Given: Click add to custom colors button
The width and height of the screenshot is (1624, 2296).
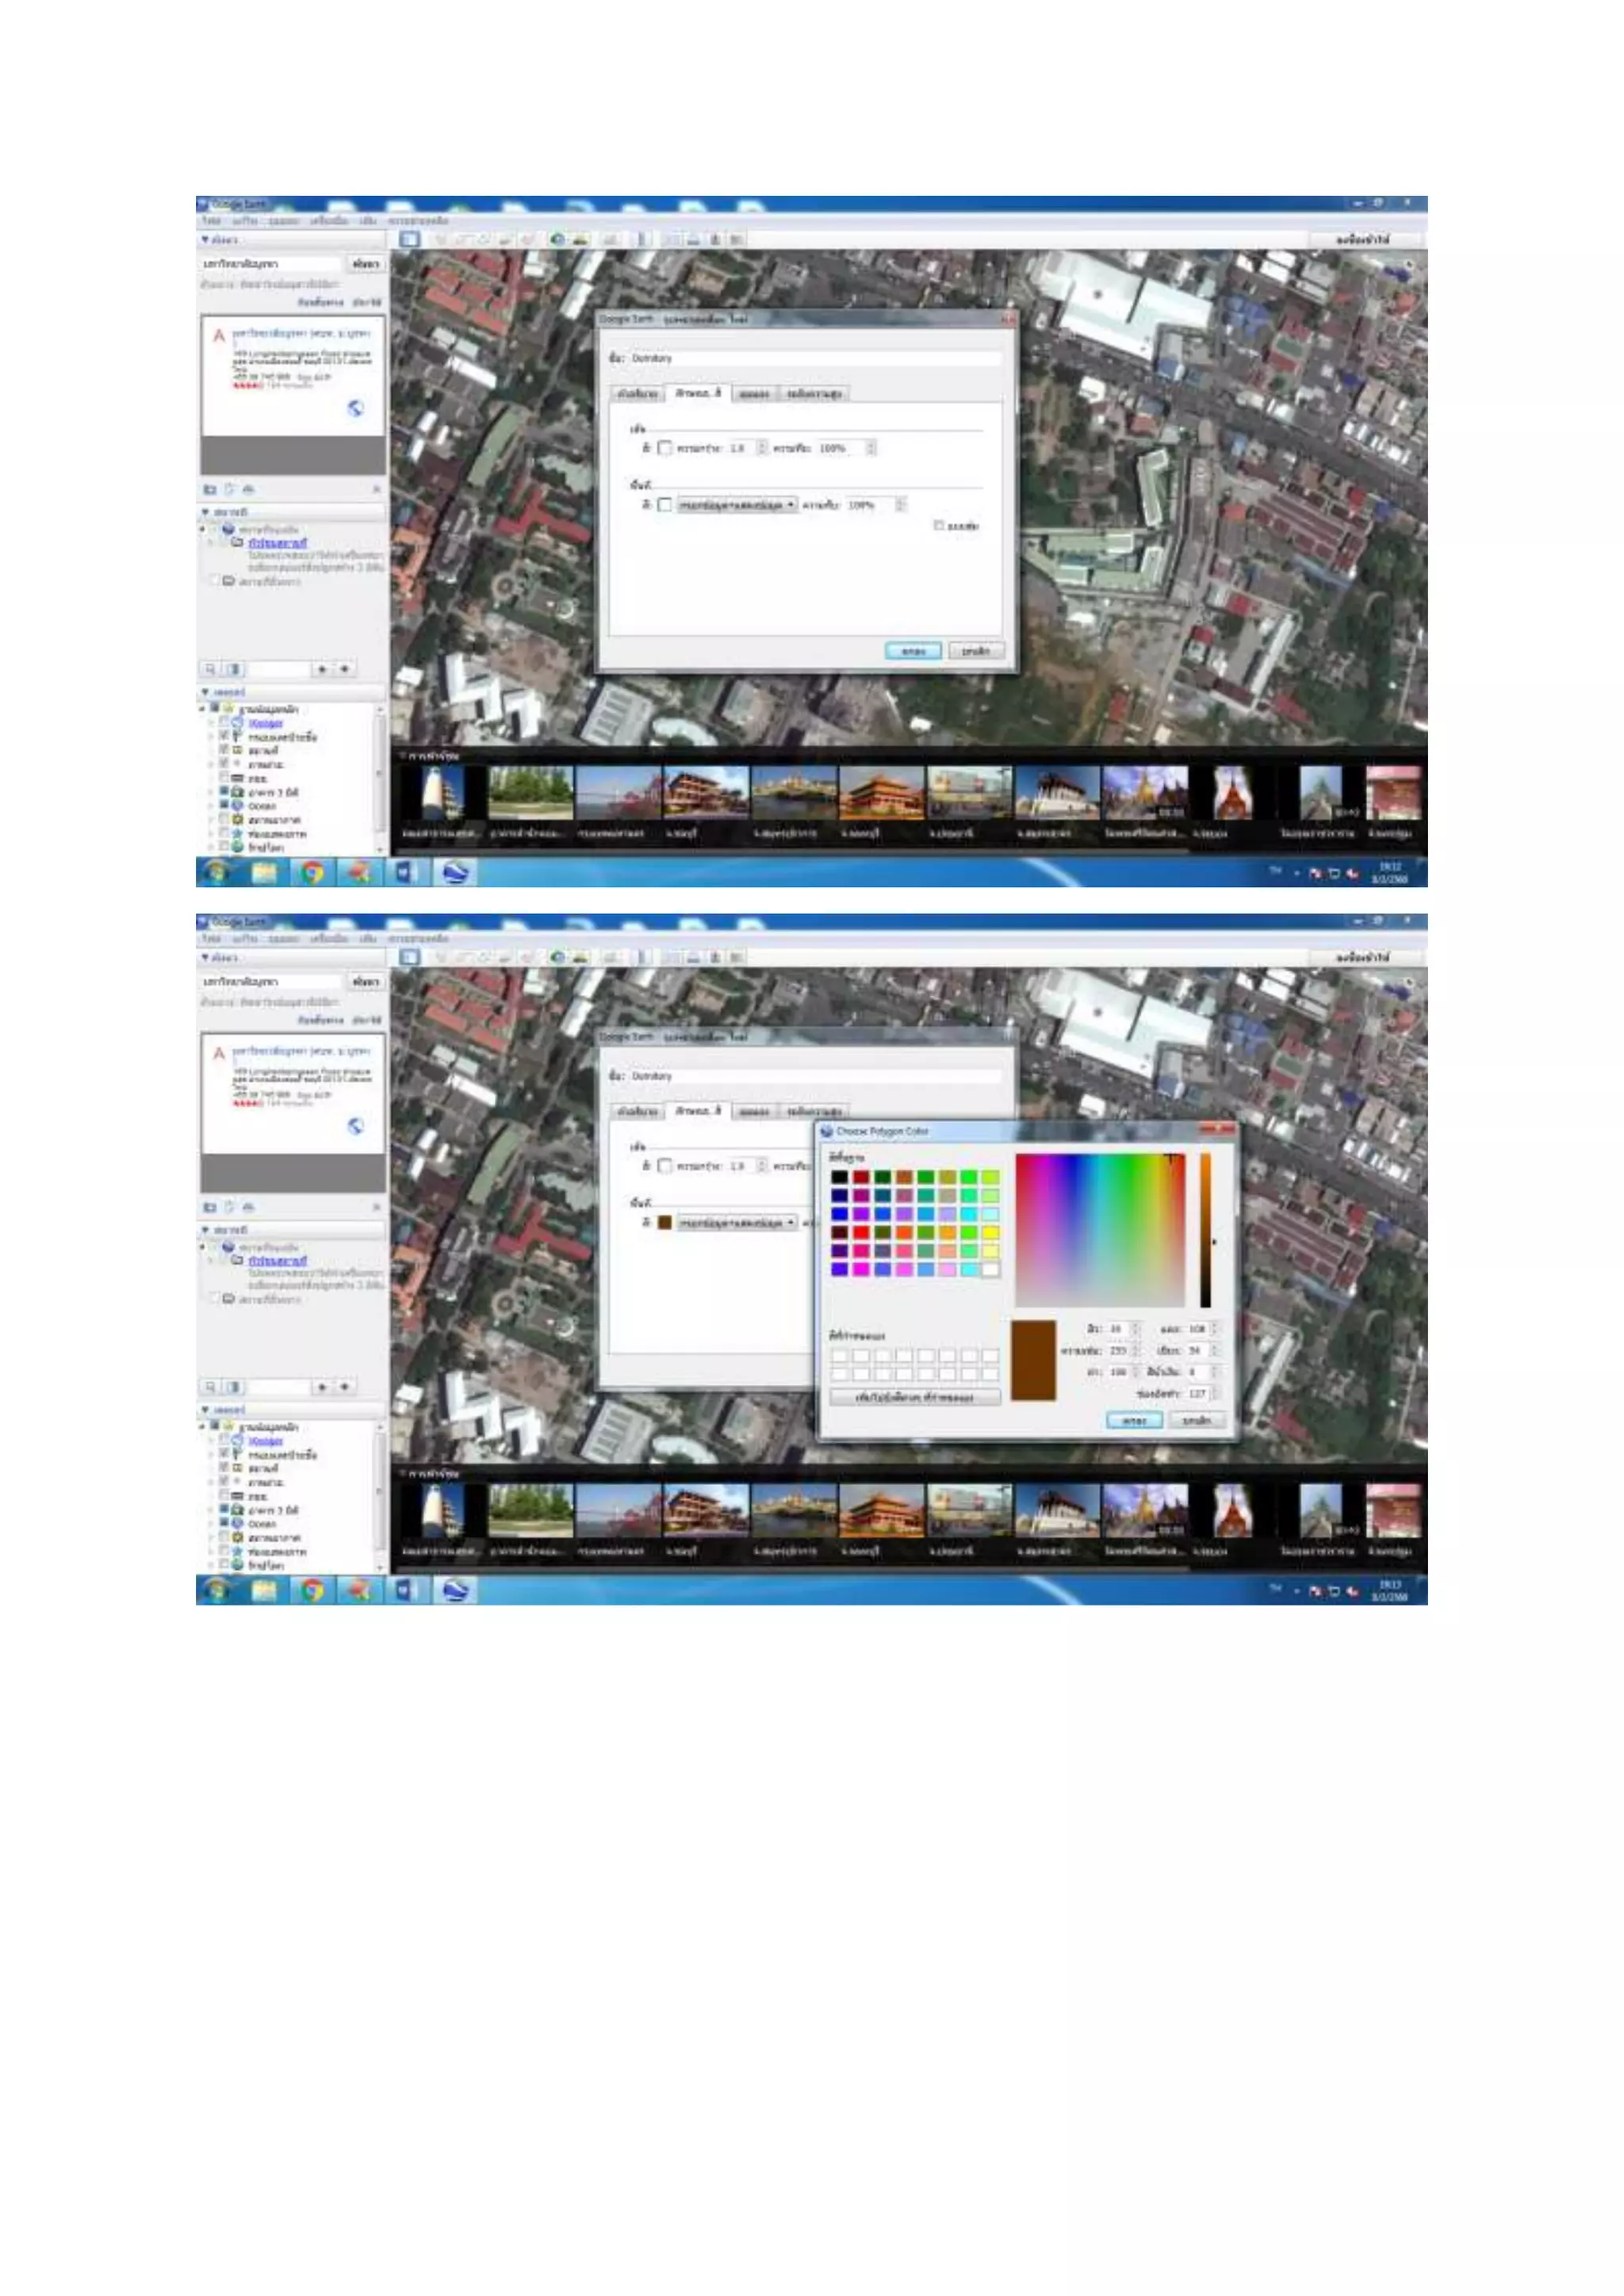Looking at the screenshot, I should click(914, 1397).
